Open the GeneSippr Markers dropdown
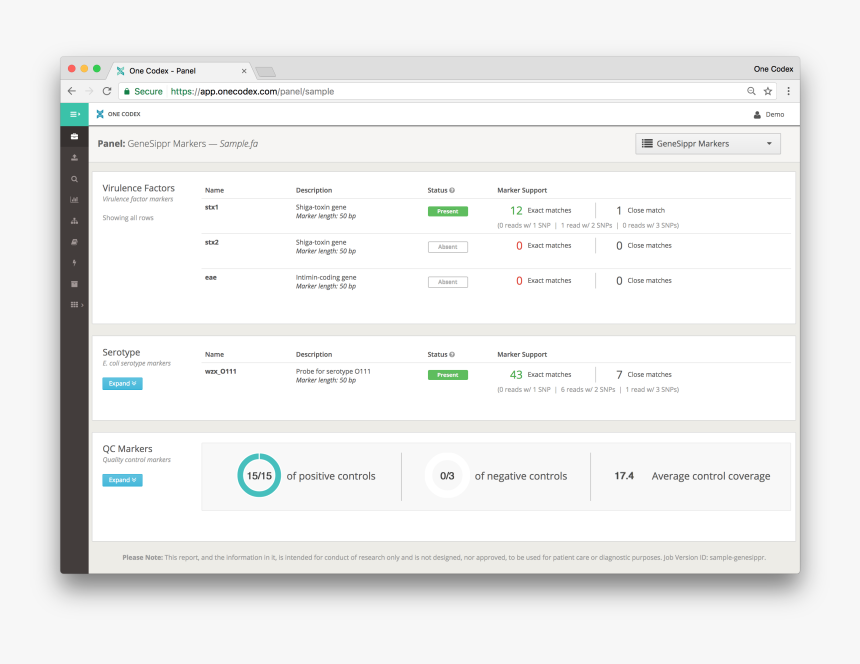 point(707,143)
